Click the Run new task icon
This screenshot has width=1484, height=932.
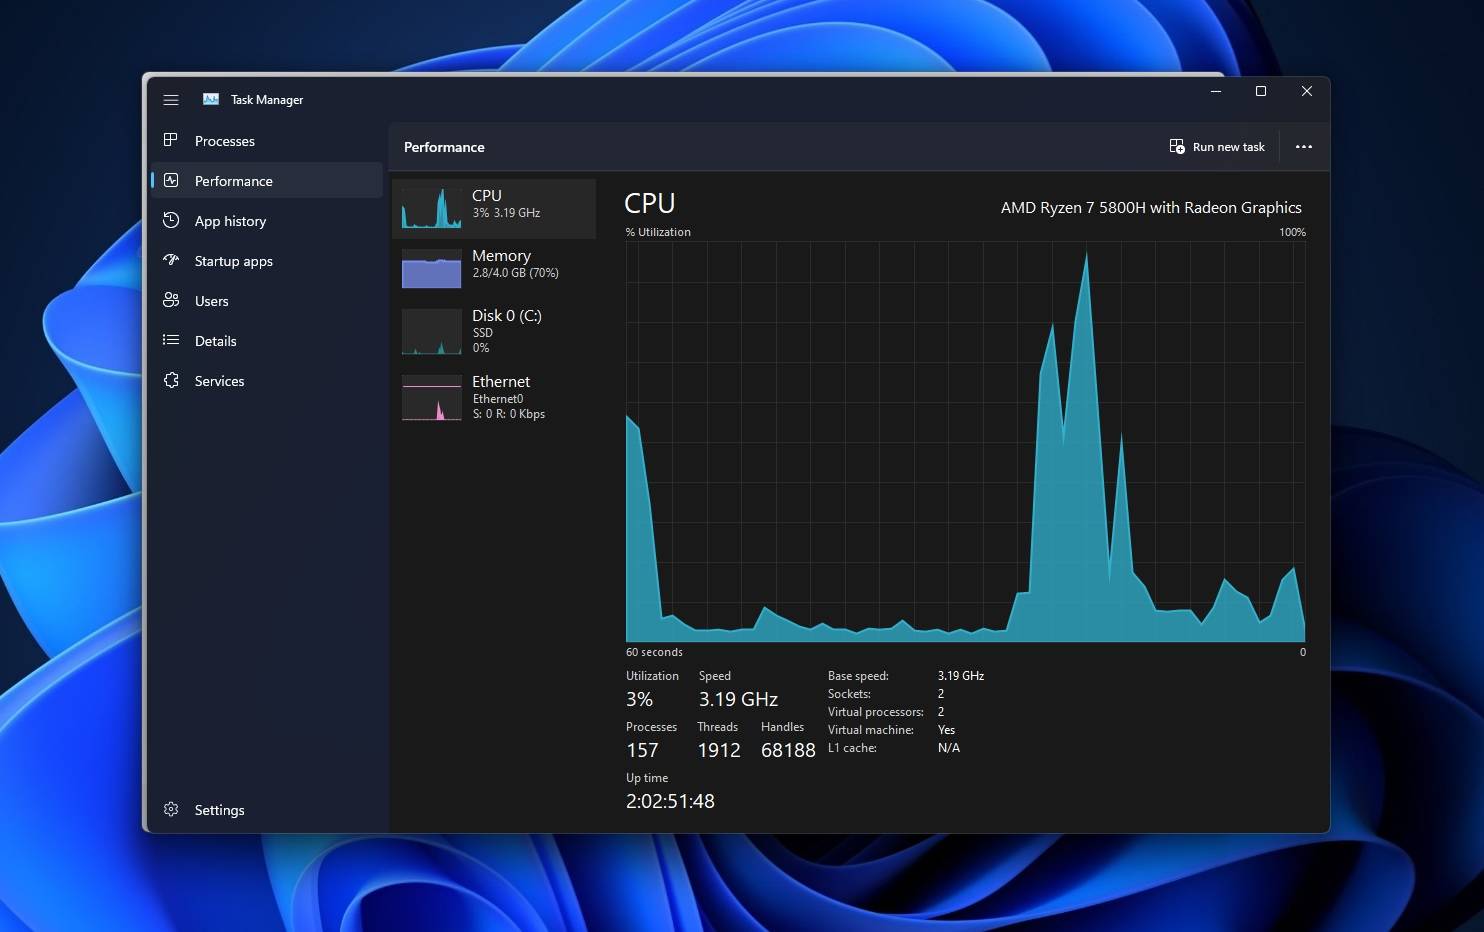(1177, 146)
